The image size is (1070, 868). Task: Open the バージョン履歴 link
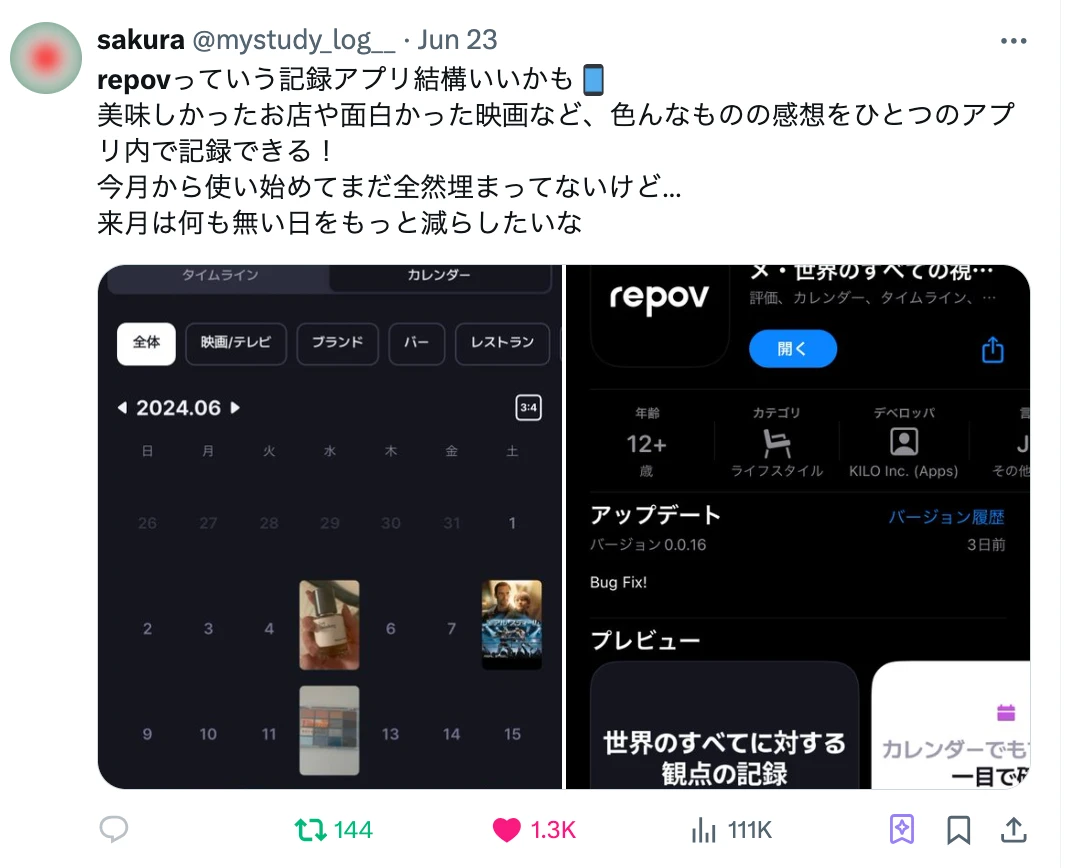tap(946, 517)
